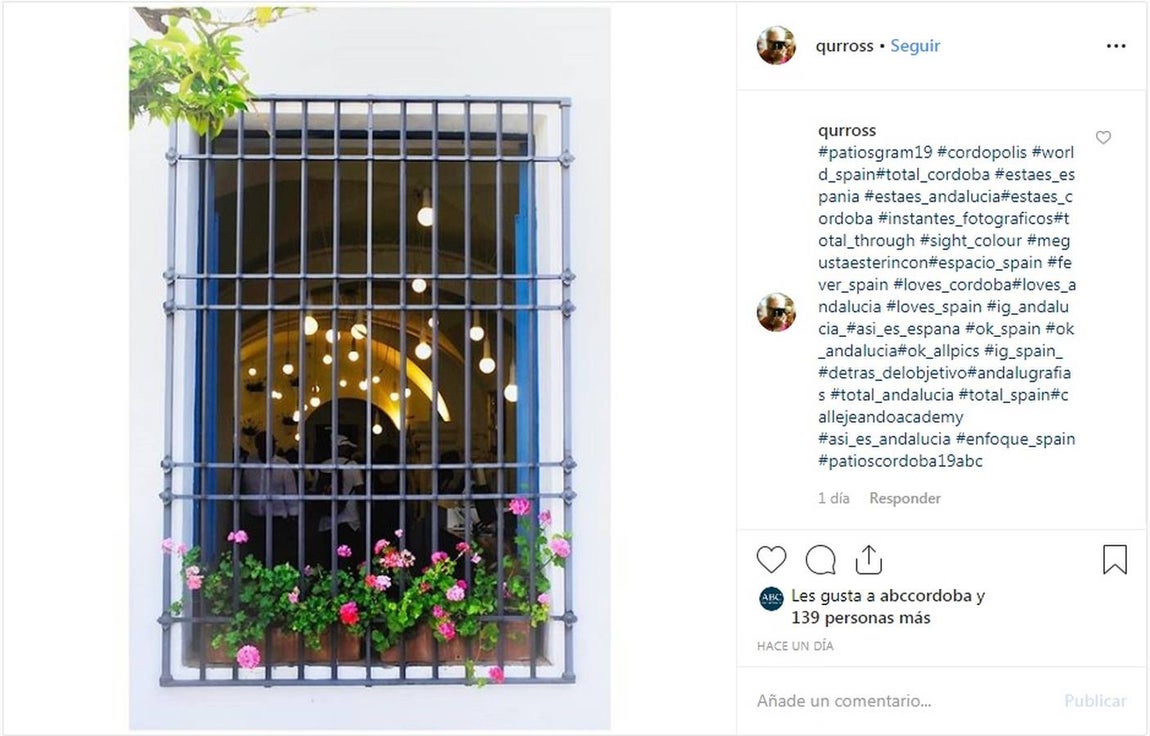Like the post with the heart icon
This screenshot has width=1150, height=736.
coord(771,560)
